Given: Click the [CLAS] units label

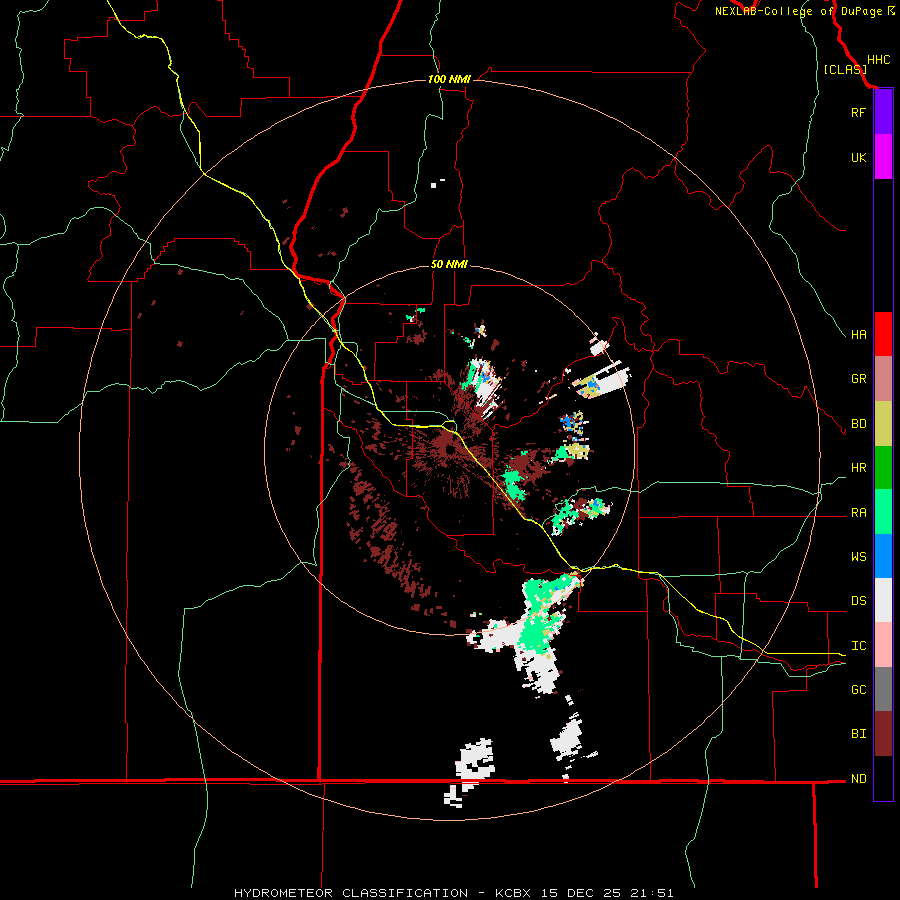Looking at the screenshot, I should tap(845, 70).
